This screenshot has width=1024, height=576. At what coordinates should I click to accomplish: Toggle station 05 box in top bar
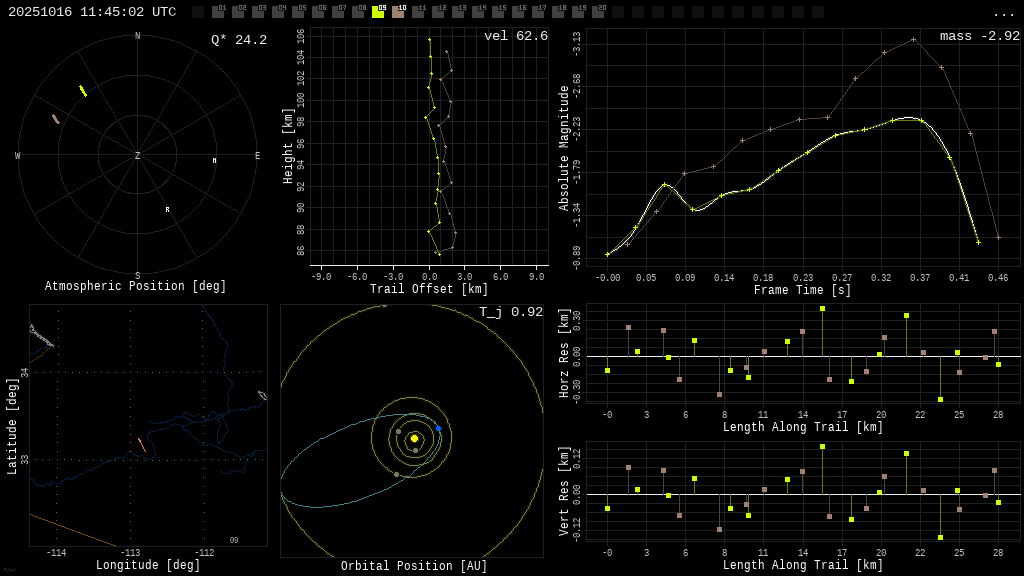click(x=298, y=12)
